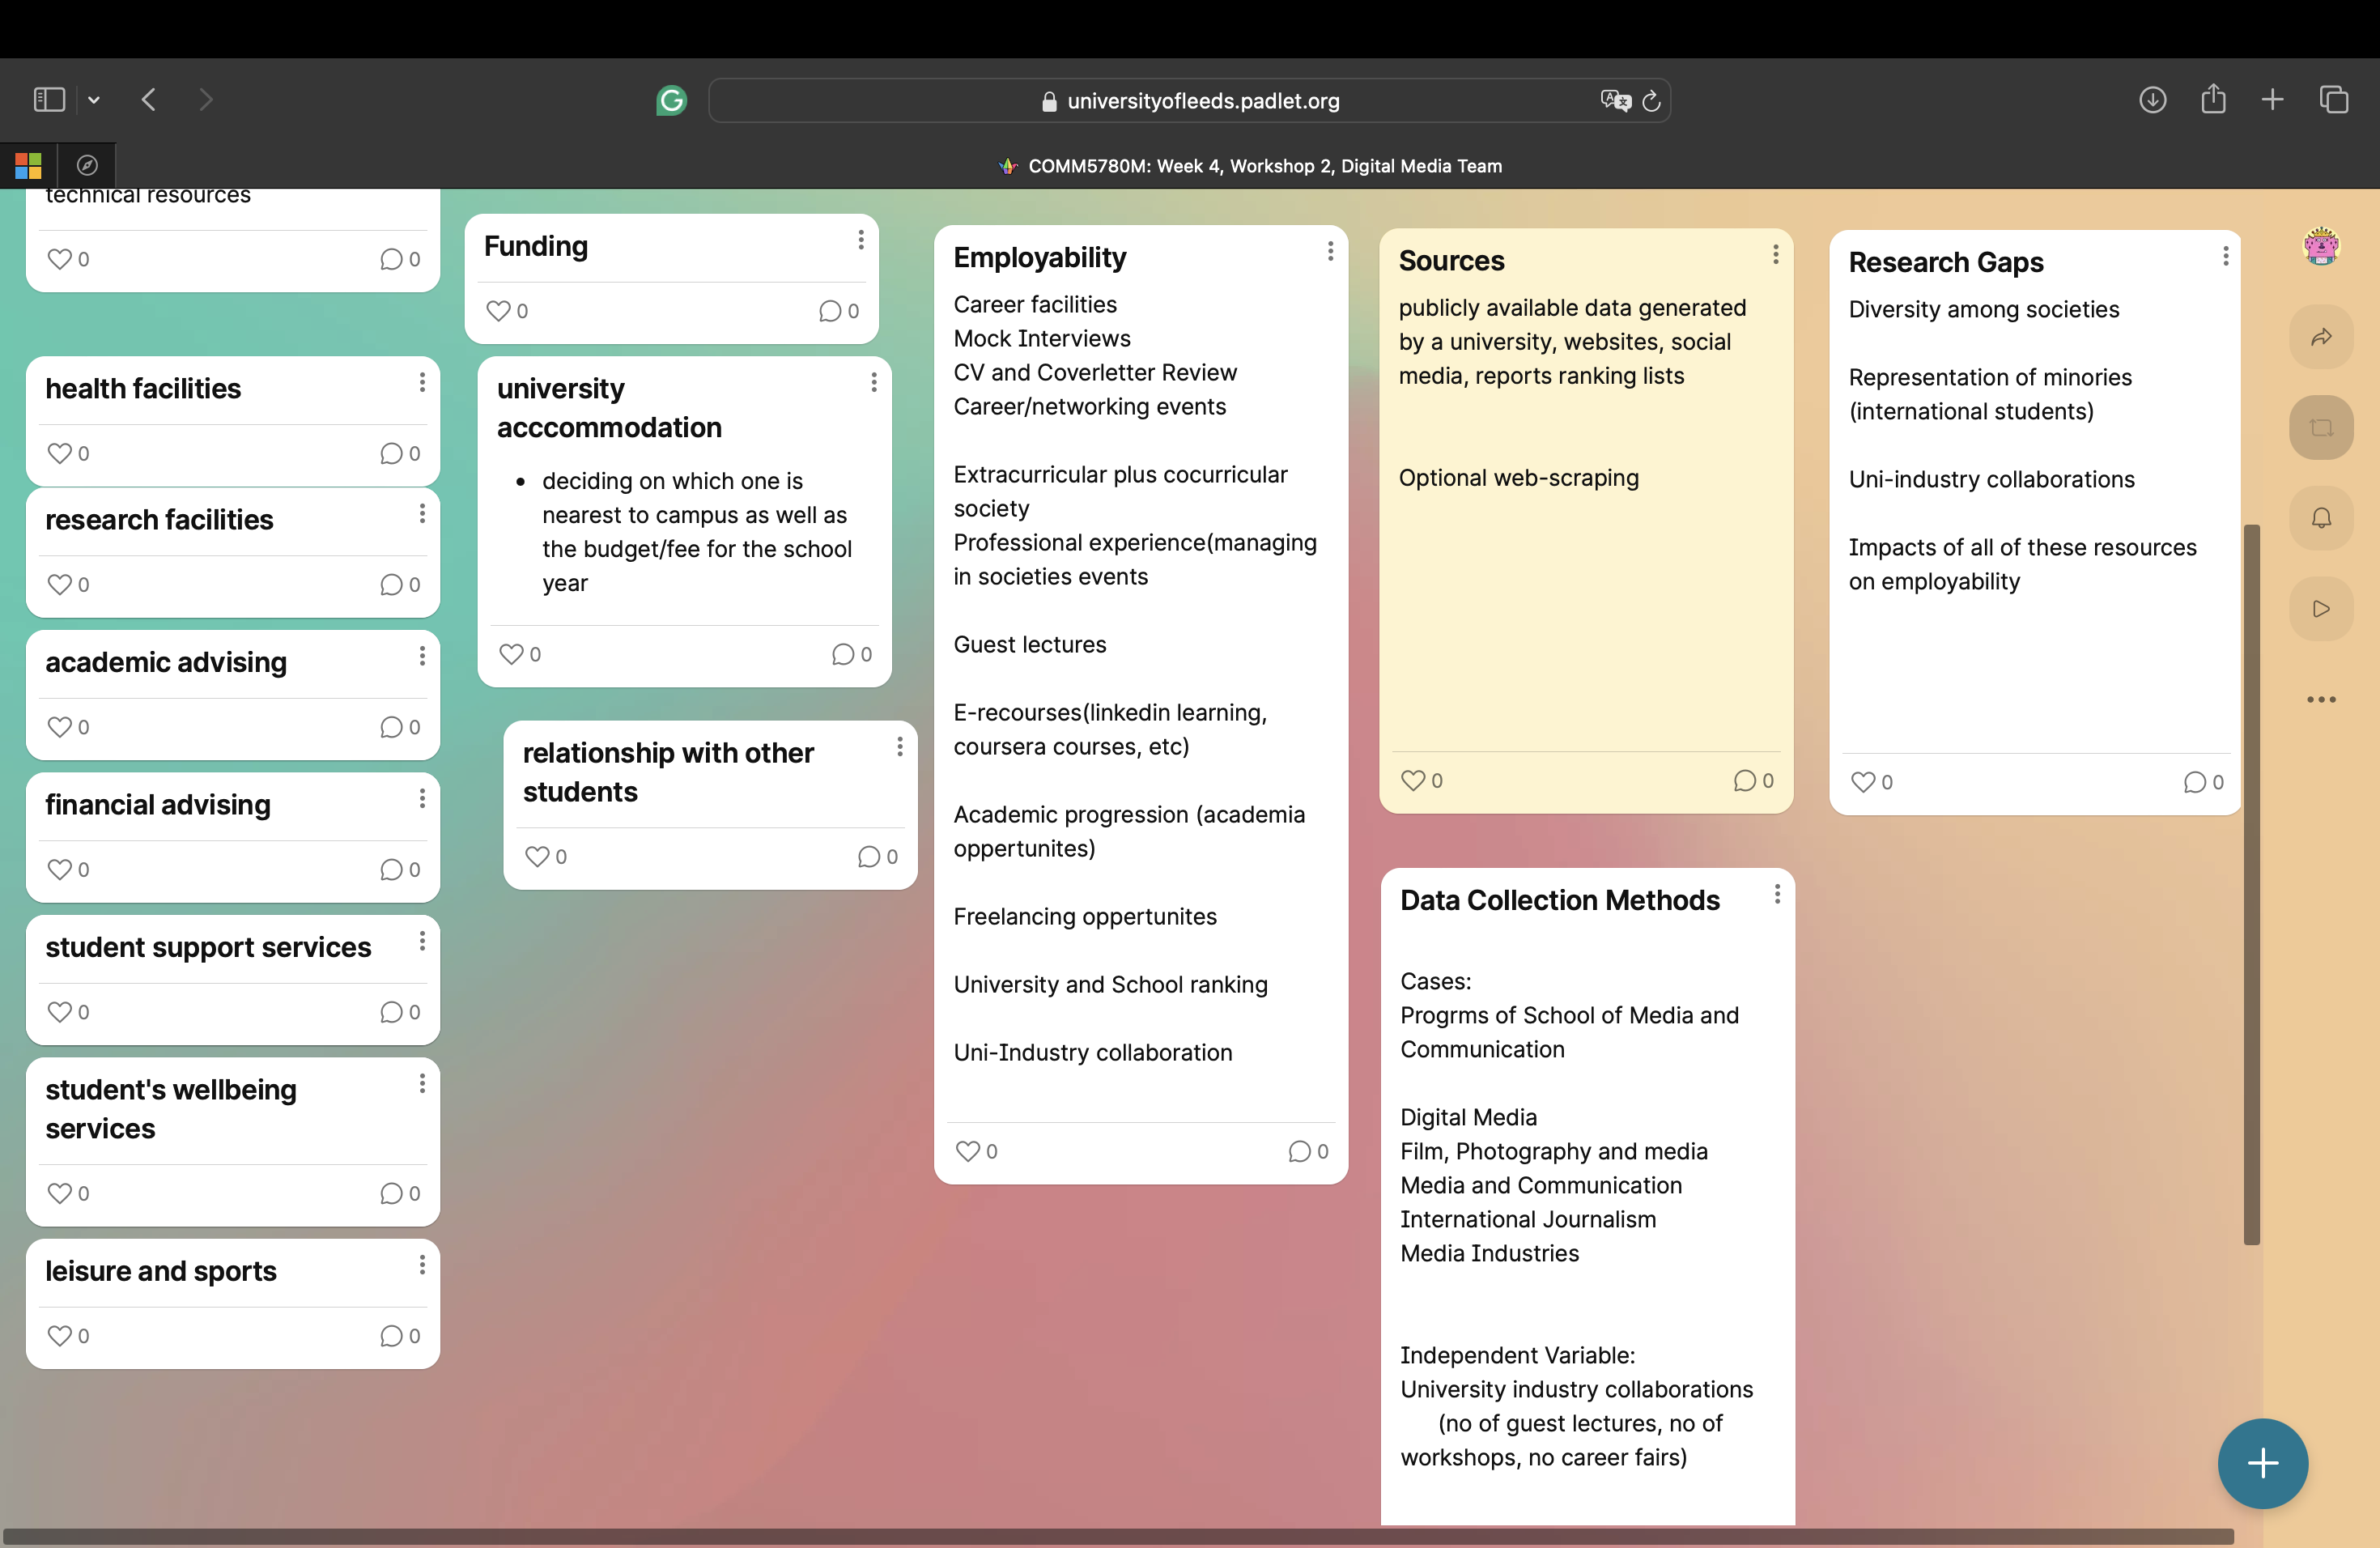Screen dimensions: 2380x1548
Task: Open three-dot menu on Funding post
Action: pyautogui.click(x=860, y=240)
